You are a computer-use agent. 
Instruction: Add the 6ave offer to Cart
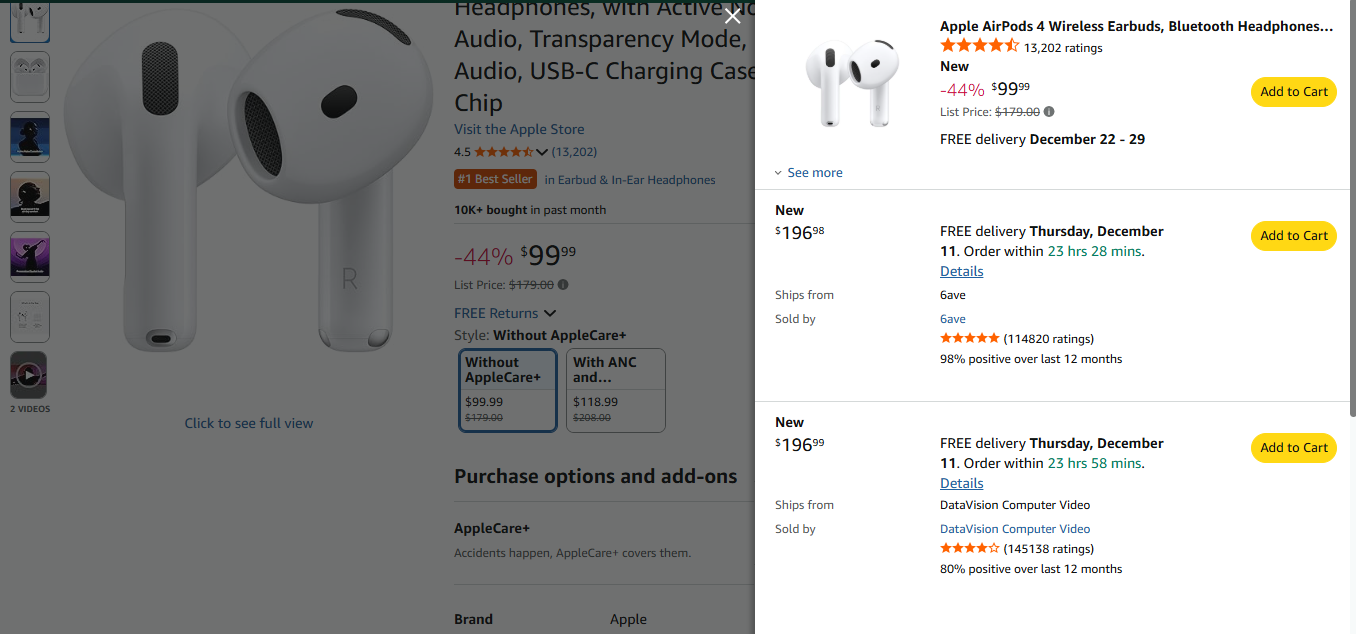1293,235
